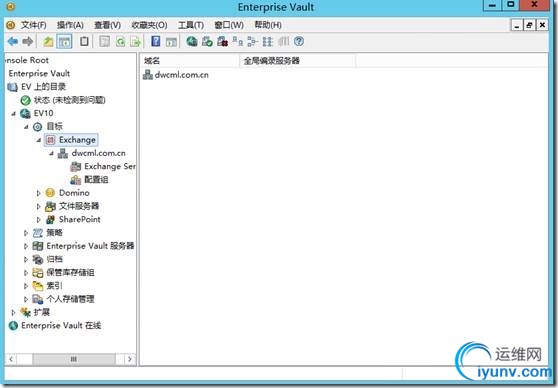This screenshot has height=388, width=558.
Task: Click the Properties toolbar icon
Action: click(104, 42)
